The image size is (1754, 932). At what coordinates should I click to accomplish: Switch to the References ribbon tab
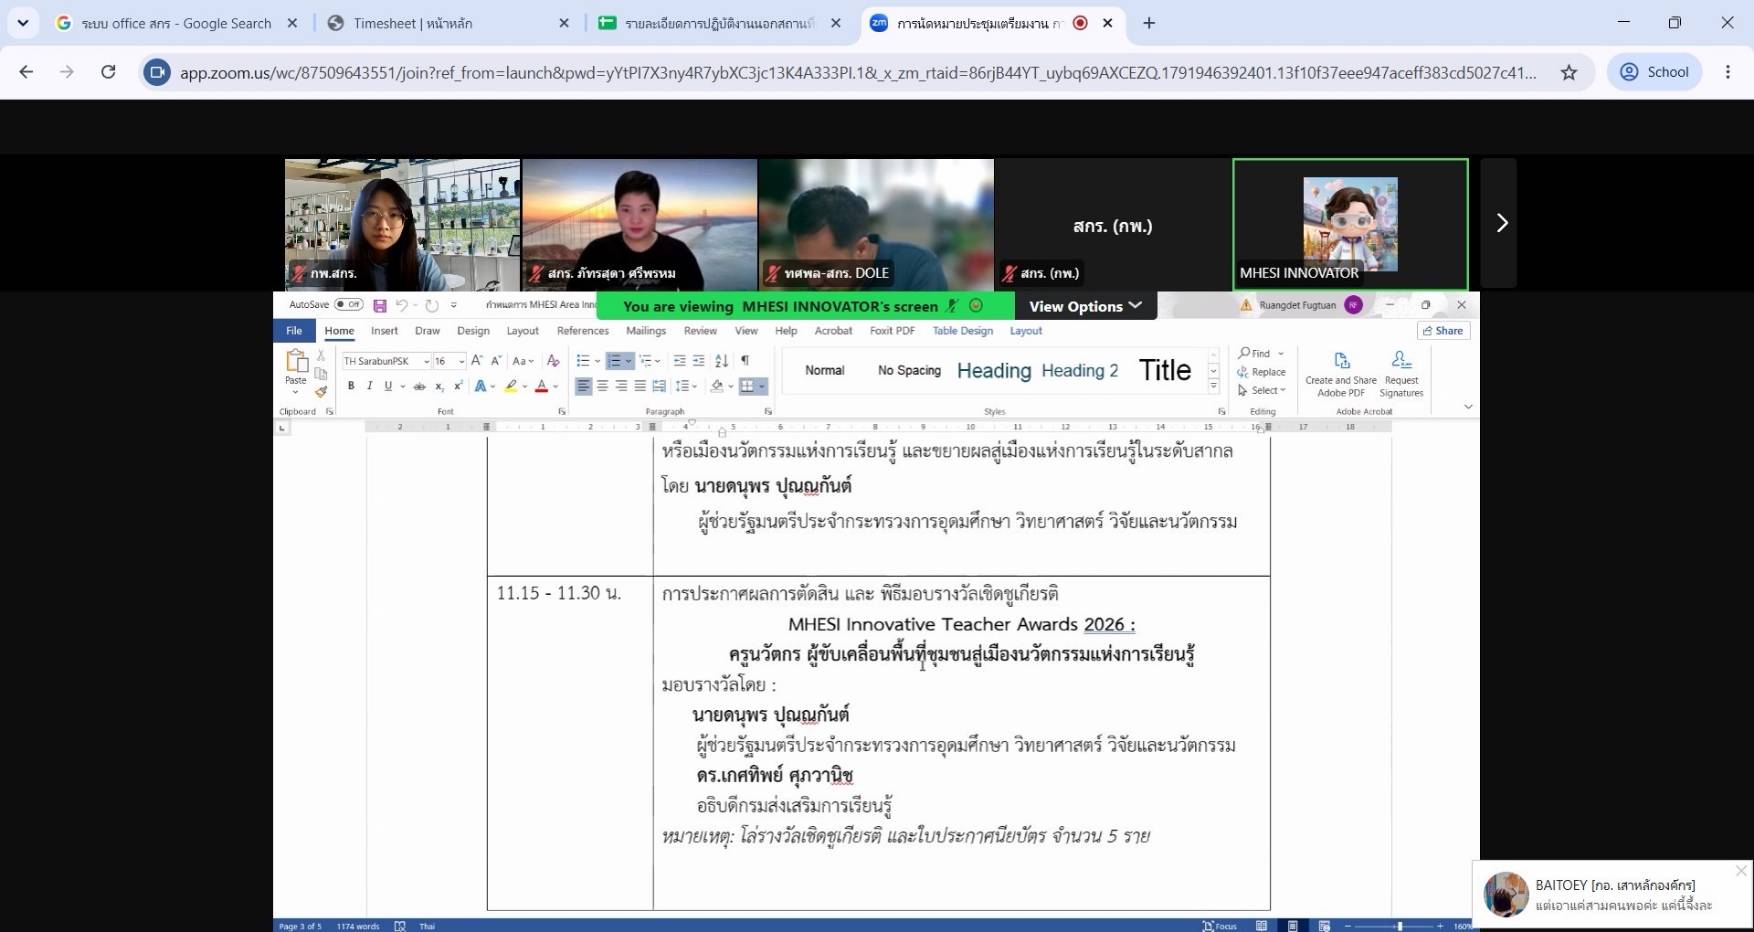pyautogui.click(x=583, y=331)
